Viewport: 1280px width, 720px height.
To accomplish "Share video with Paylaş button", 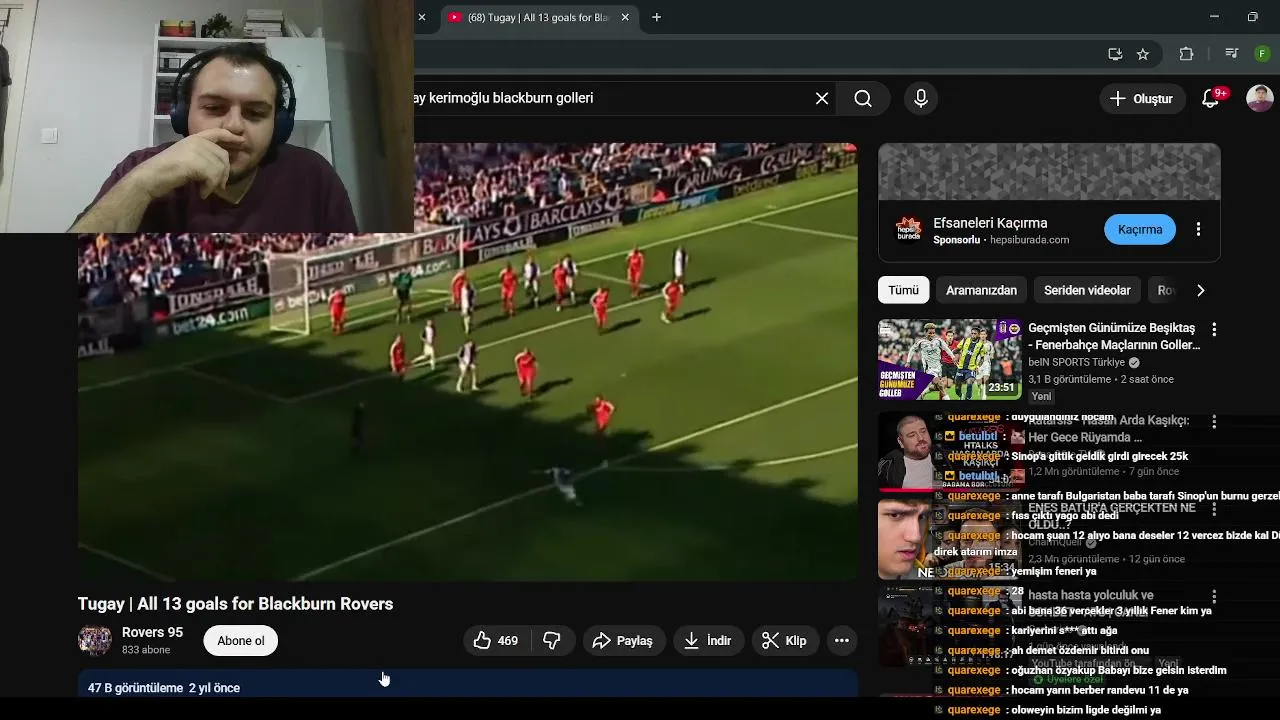I will click(x=622, y=641).
